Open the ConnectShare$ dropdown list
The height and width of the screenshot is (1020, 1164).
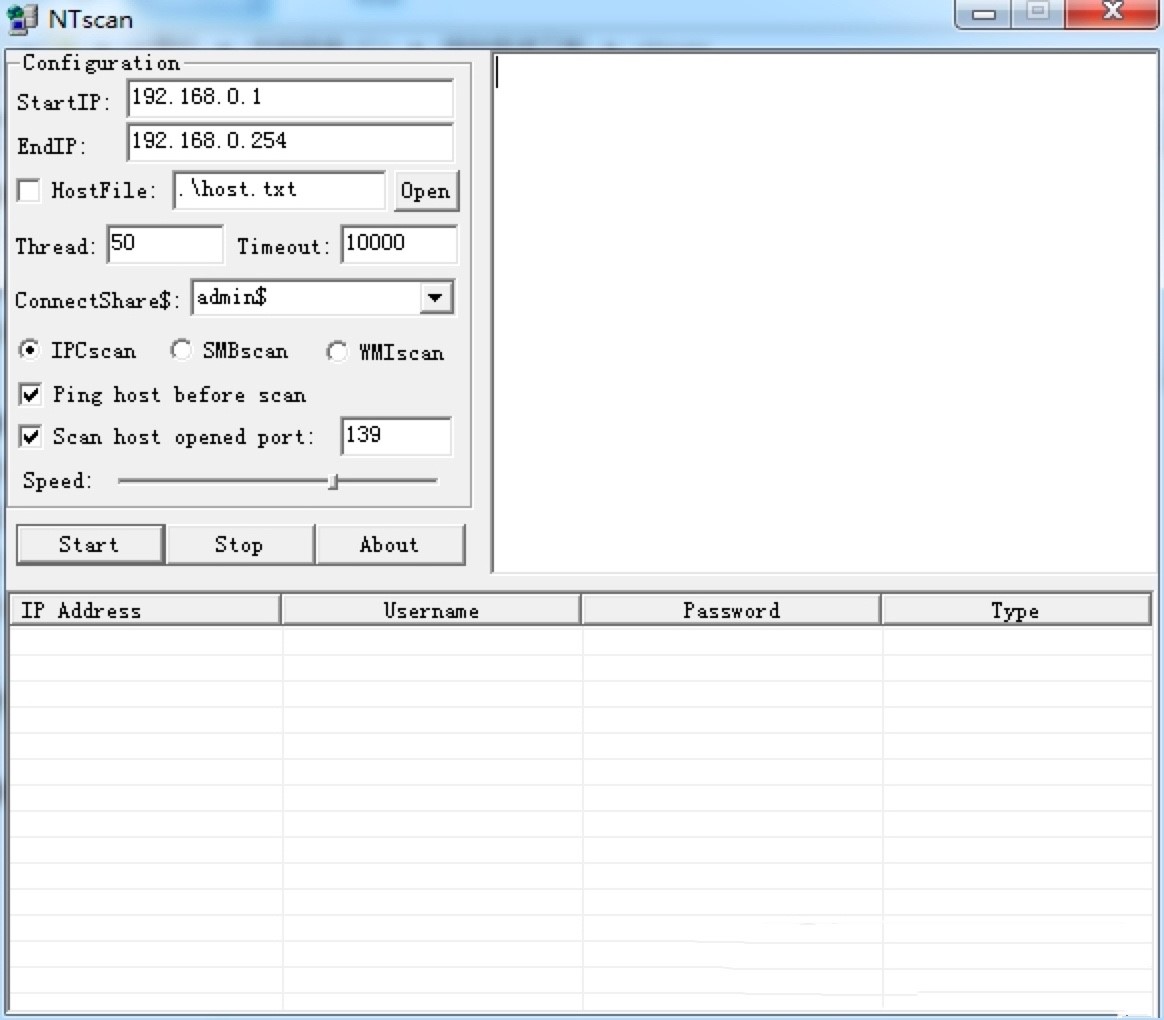click(x=436, y=297)
